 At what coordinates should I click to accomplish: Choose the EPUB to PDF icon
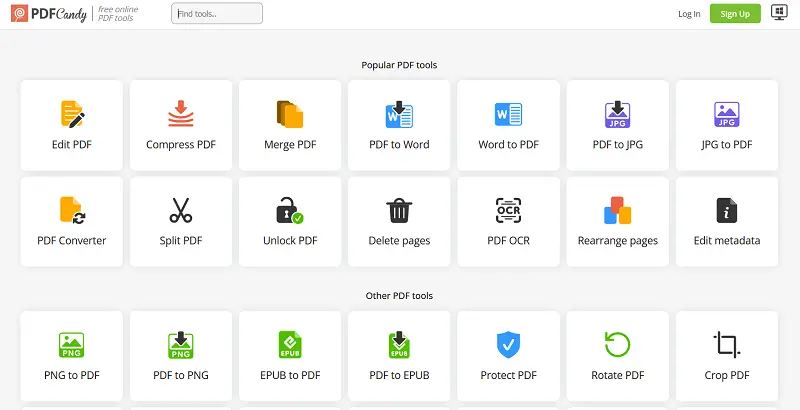[290, 345]
